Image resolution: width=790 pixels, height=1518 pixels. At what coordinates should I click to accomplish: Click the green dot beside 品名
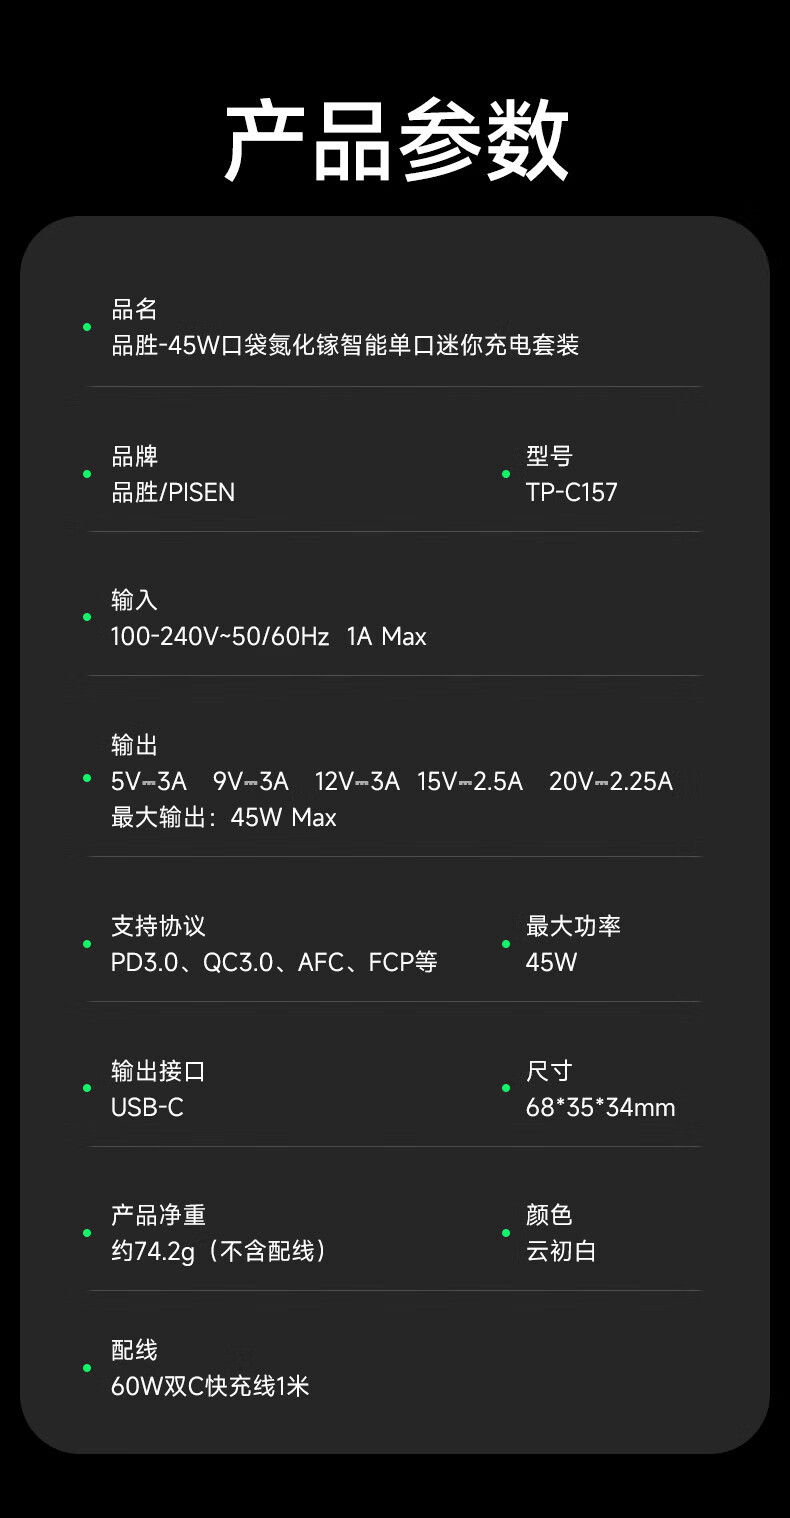pos(87,327)
